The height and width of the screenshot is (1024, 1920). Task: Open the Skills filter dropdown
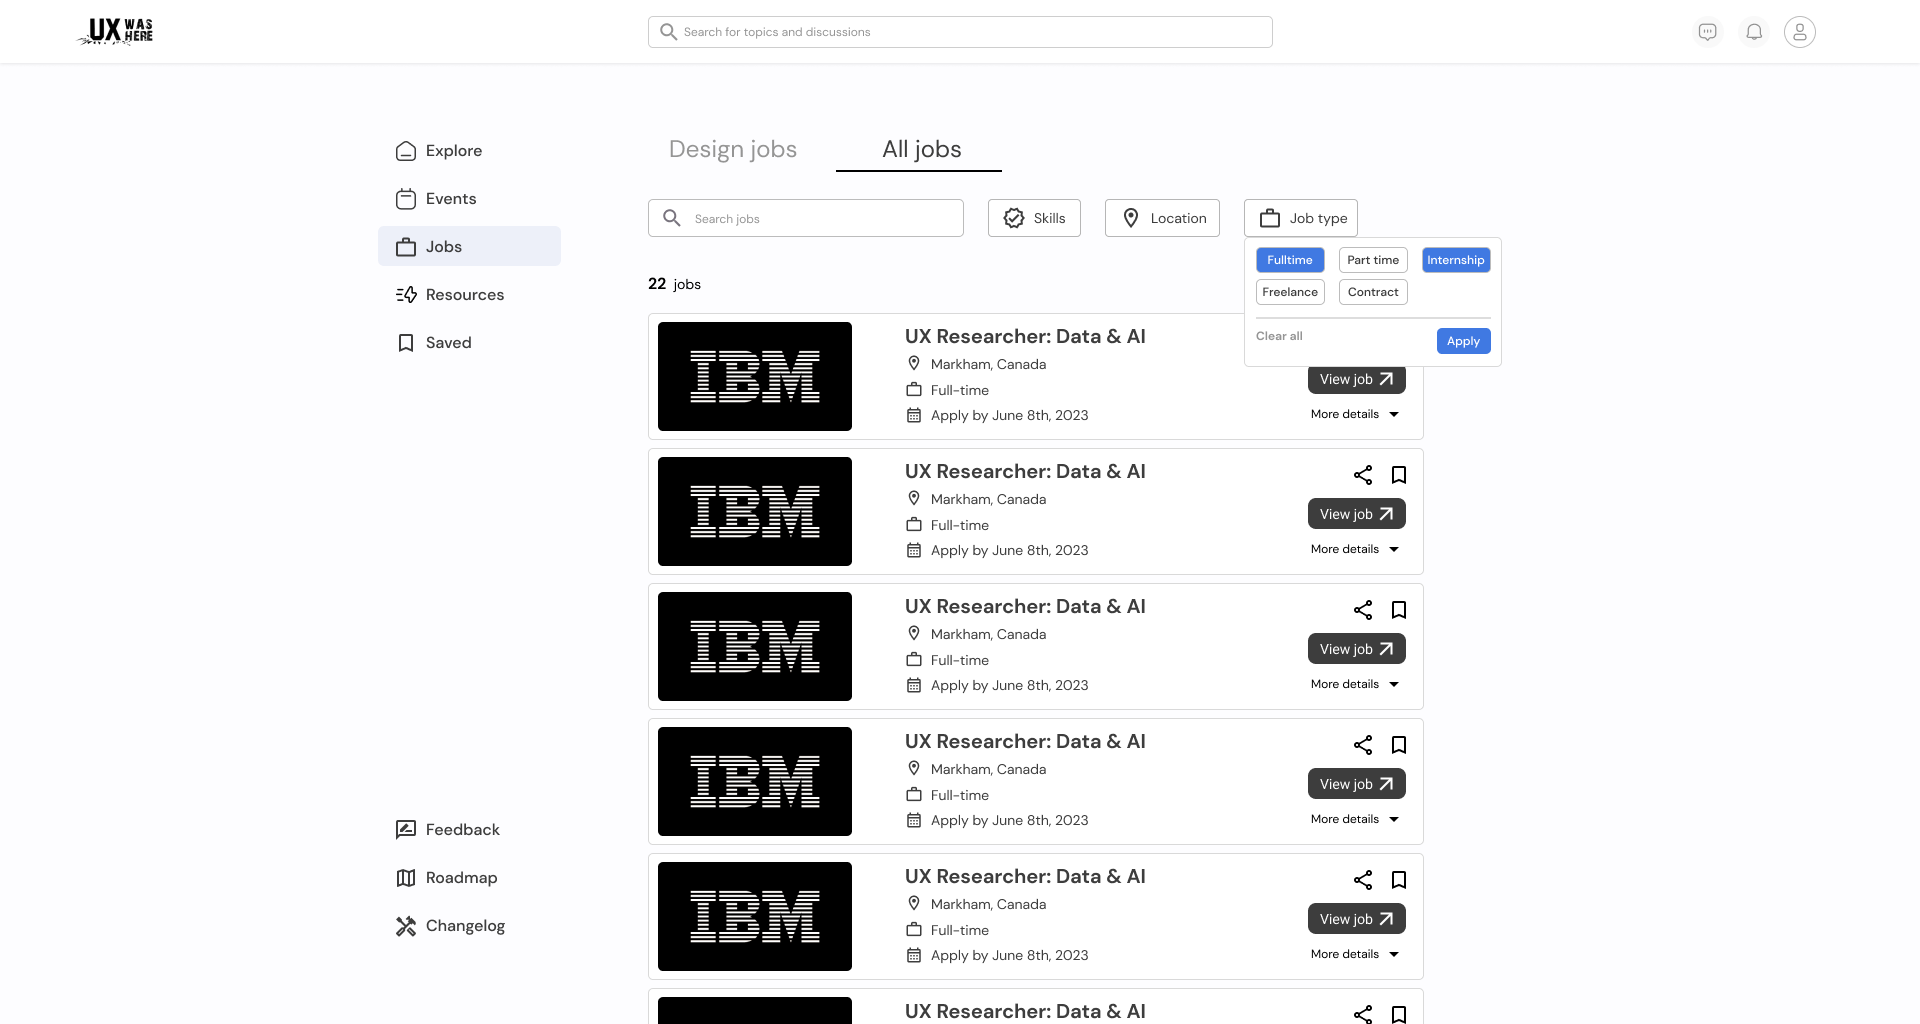[x=1034, y=218]
